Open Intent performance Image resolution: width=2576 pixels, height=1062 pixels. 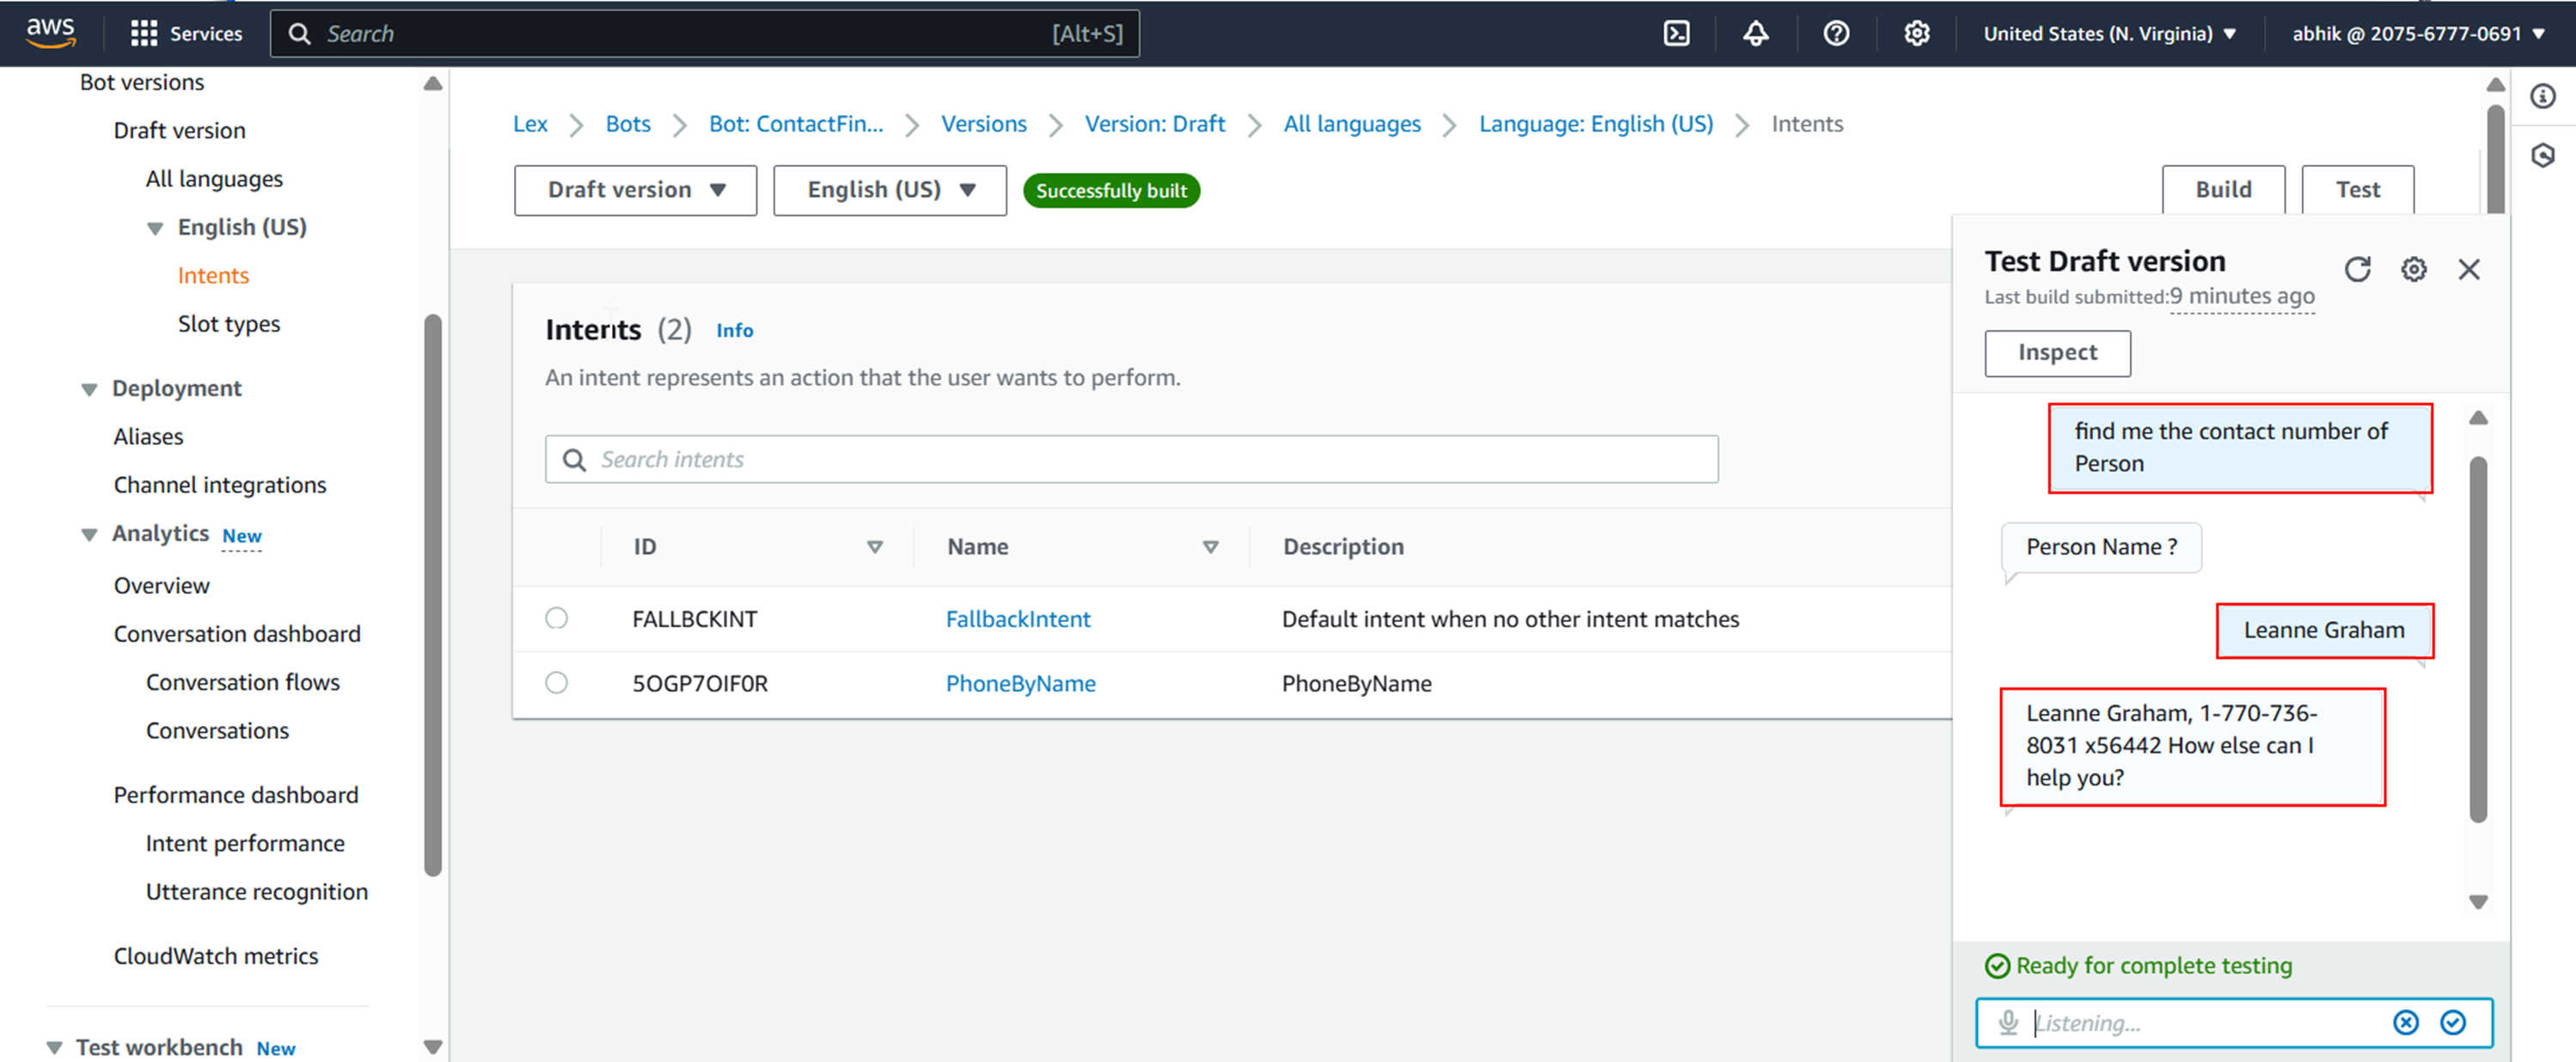coord(245,843)
